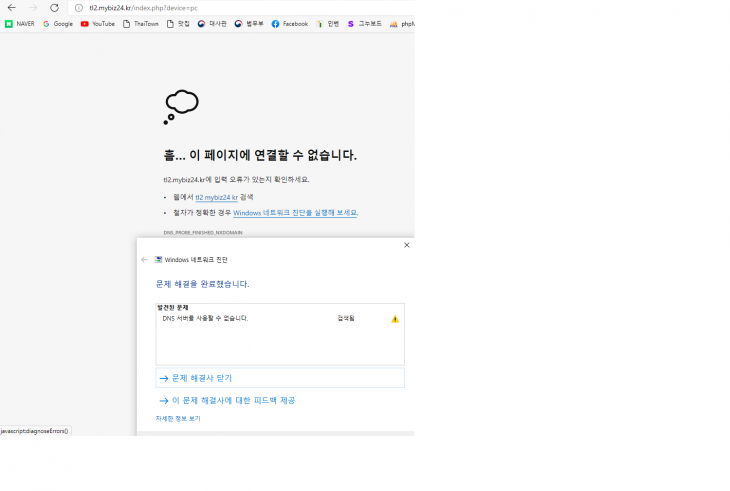The height and width of the screenshot is (491, 730).
Task: Click the DNS_PROBE_FINISHED_NXDOMAIN error code
Action: coord(203,232)
